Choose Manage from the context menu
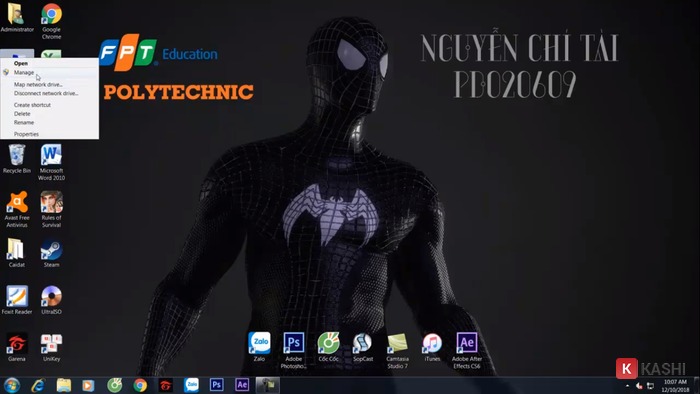 coord(50,72)
